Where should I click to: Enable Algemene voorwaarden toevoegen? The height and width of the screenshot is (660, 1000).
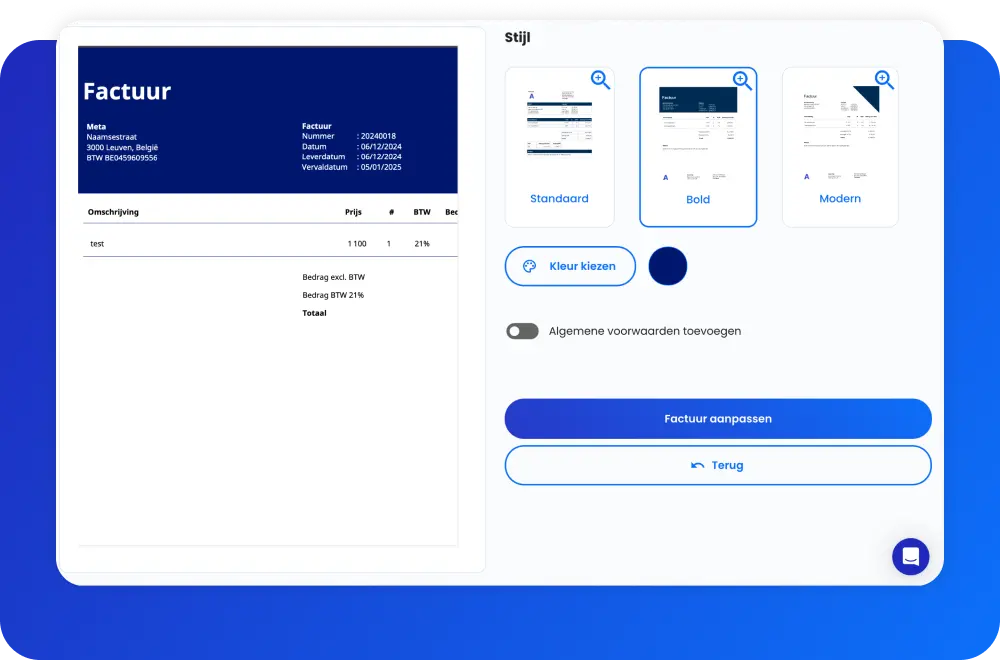pos(522,330)
